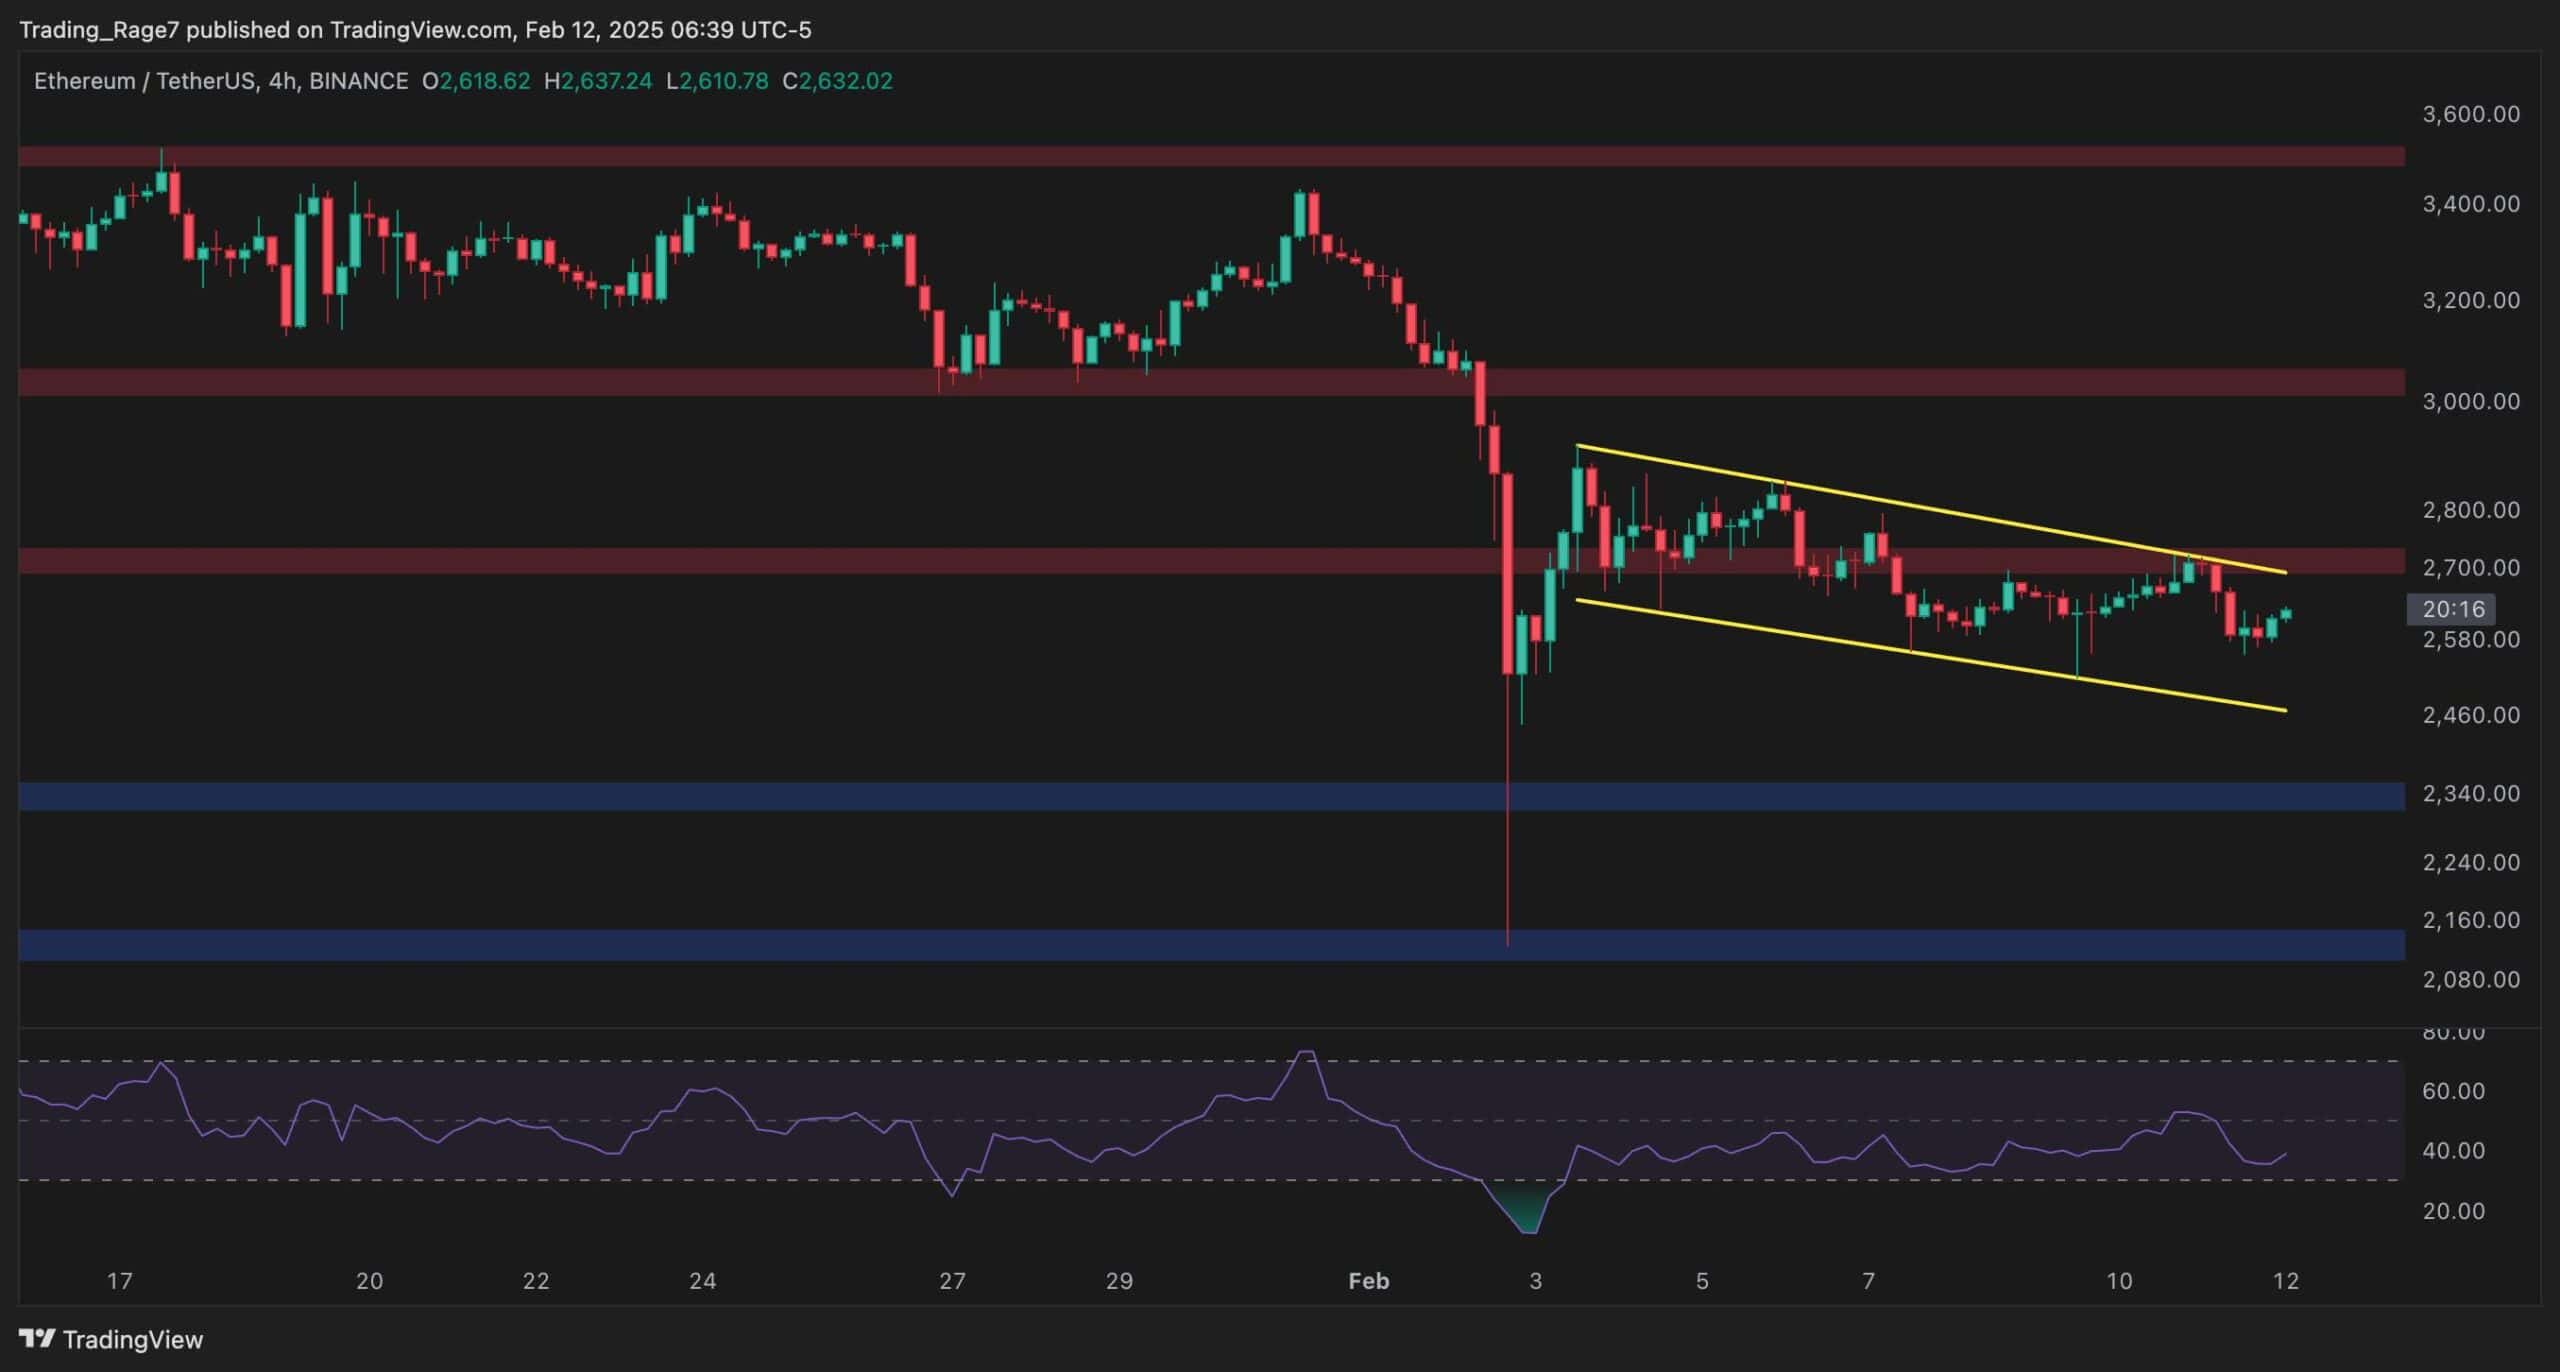Select the lower yellow channel trendline
The width and height of the screenshot is (2560, 1372).
point(1930,655)
